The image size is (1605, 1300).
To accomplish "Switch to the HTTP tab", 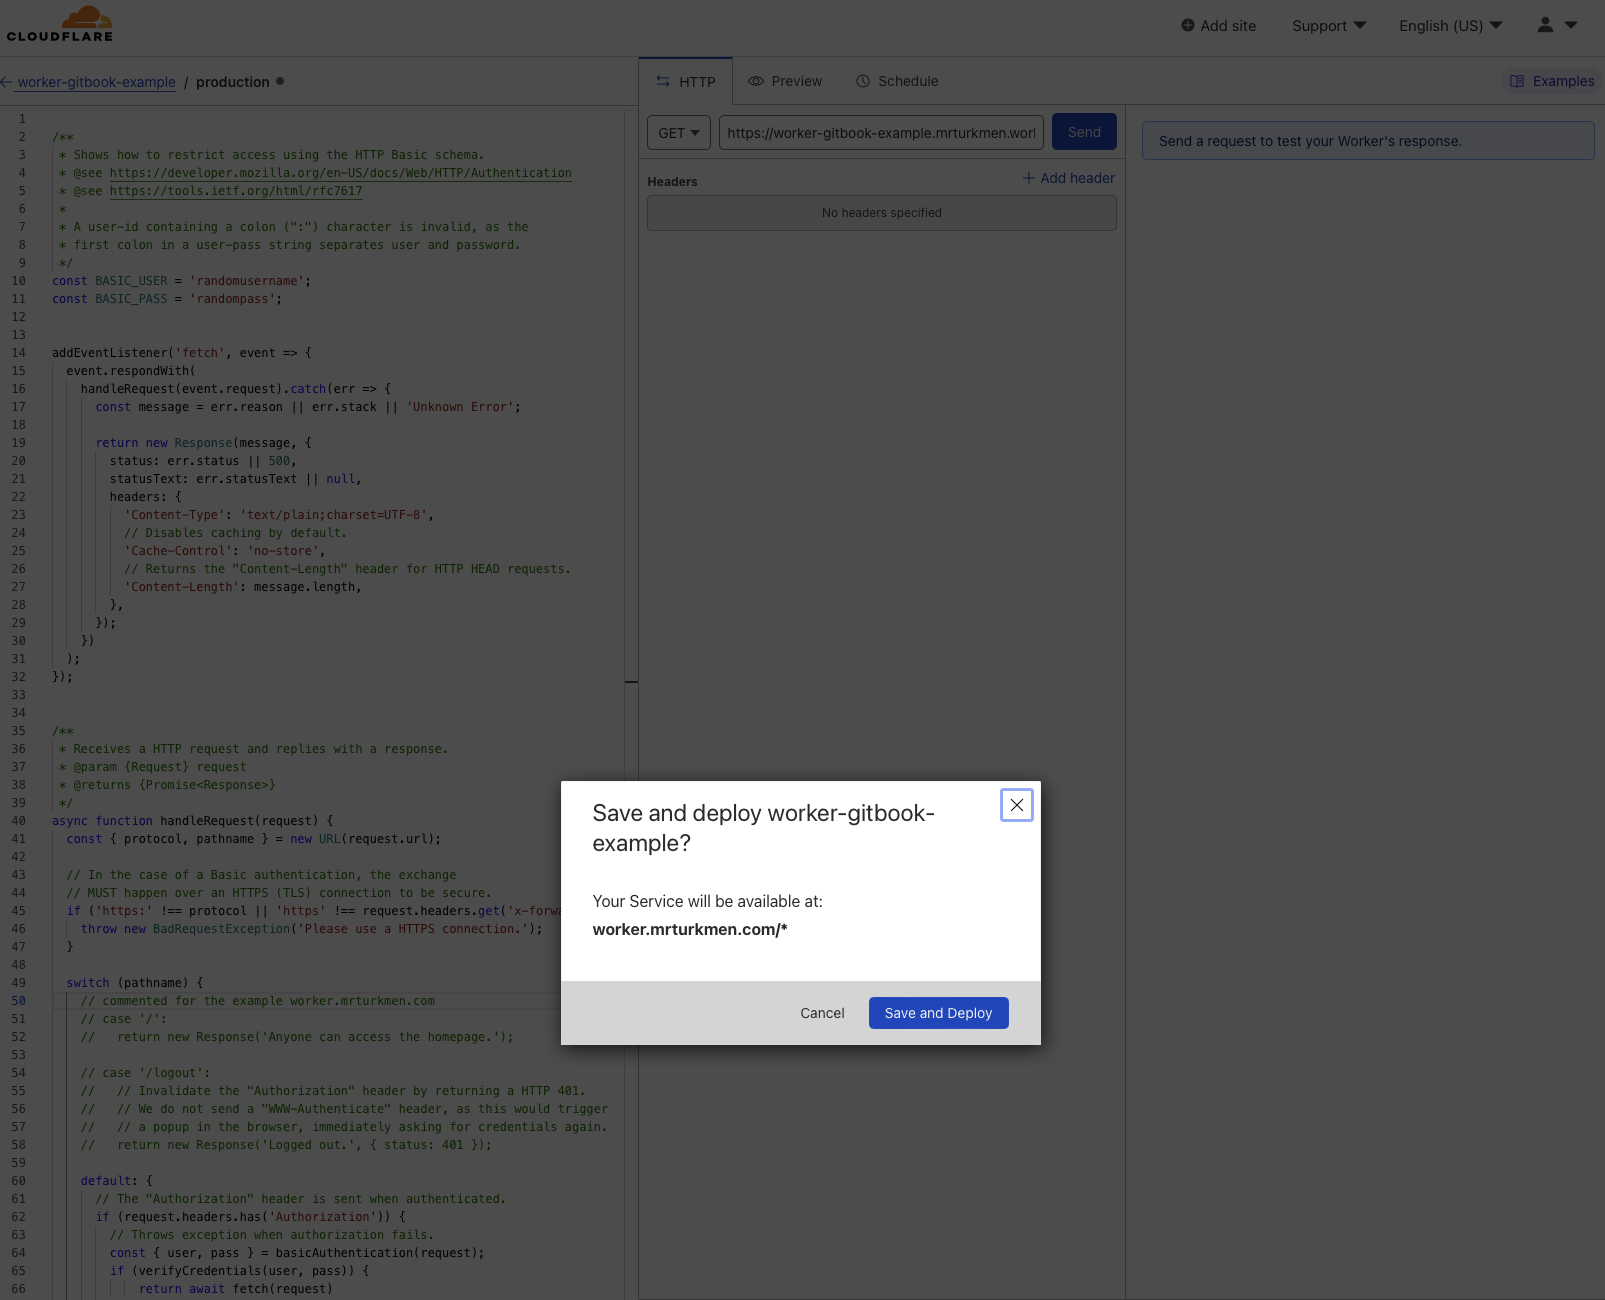I will [x=686, y=81].
